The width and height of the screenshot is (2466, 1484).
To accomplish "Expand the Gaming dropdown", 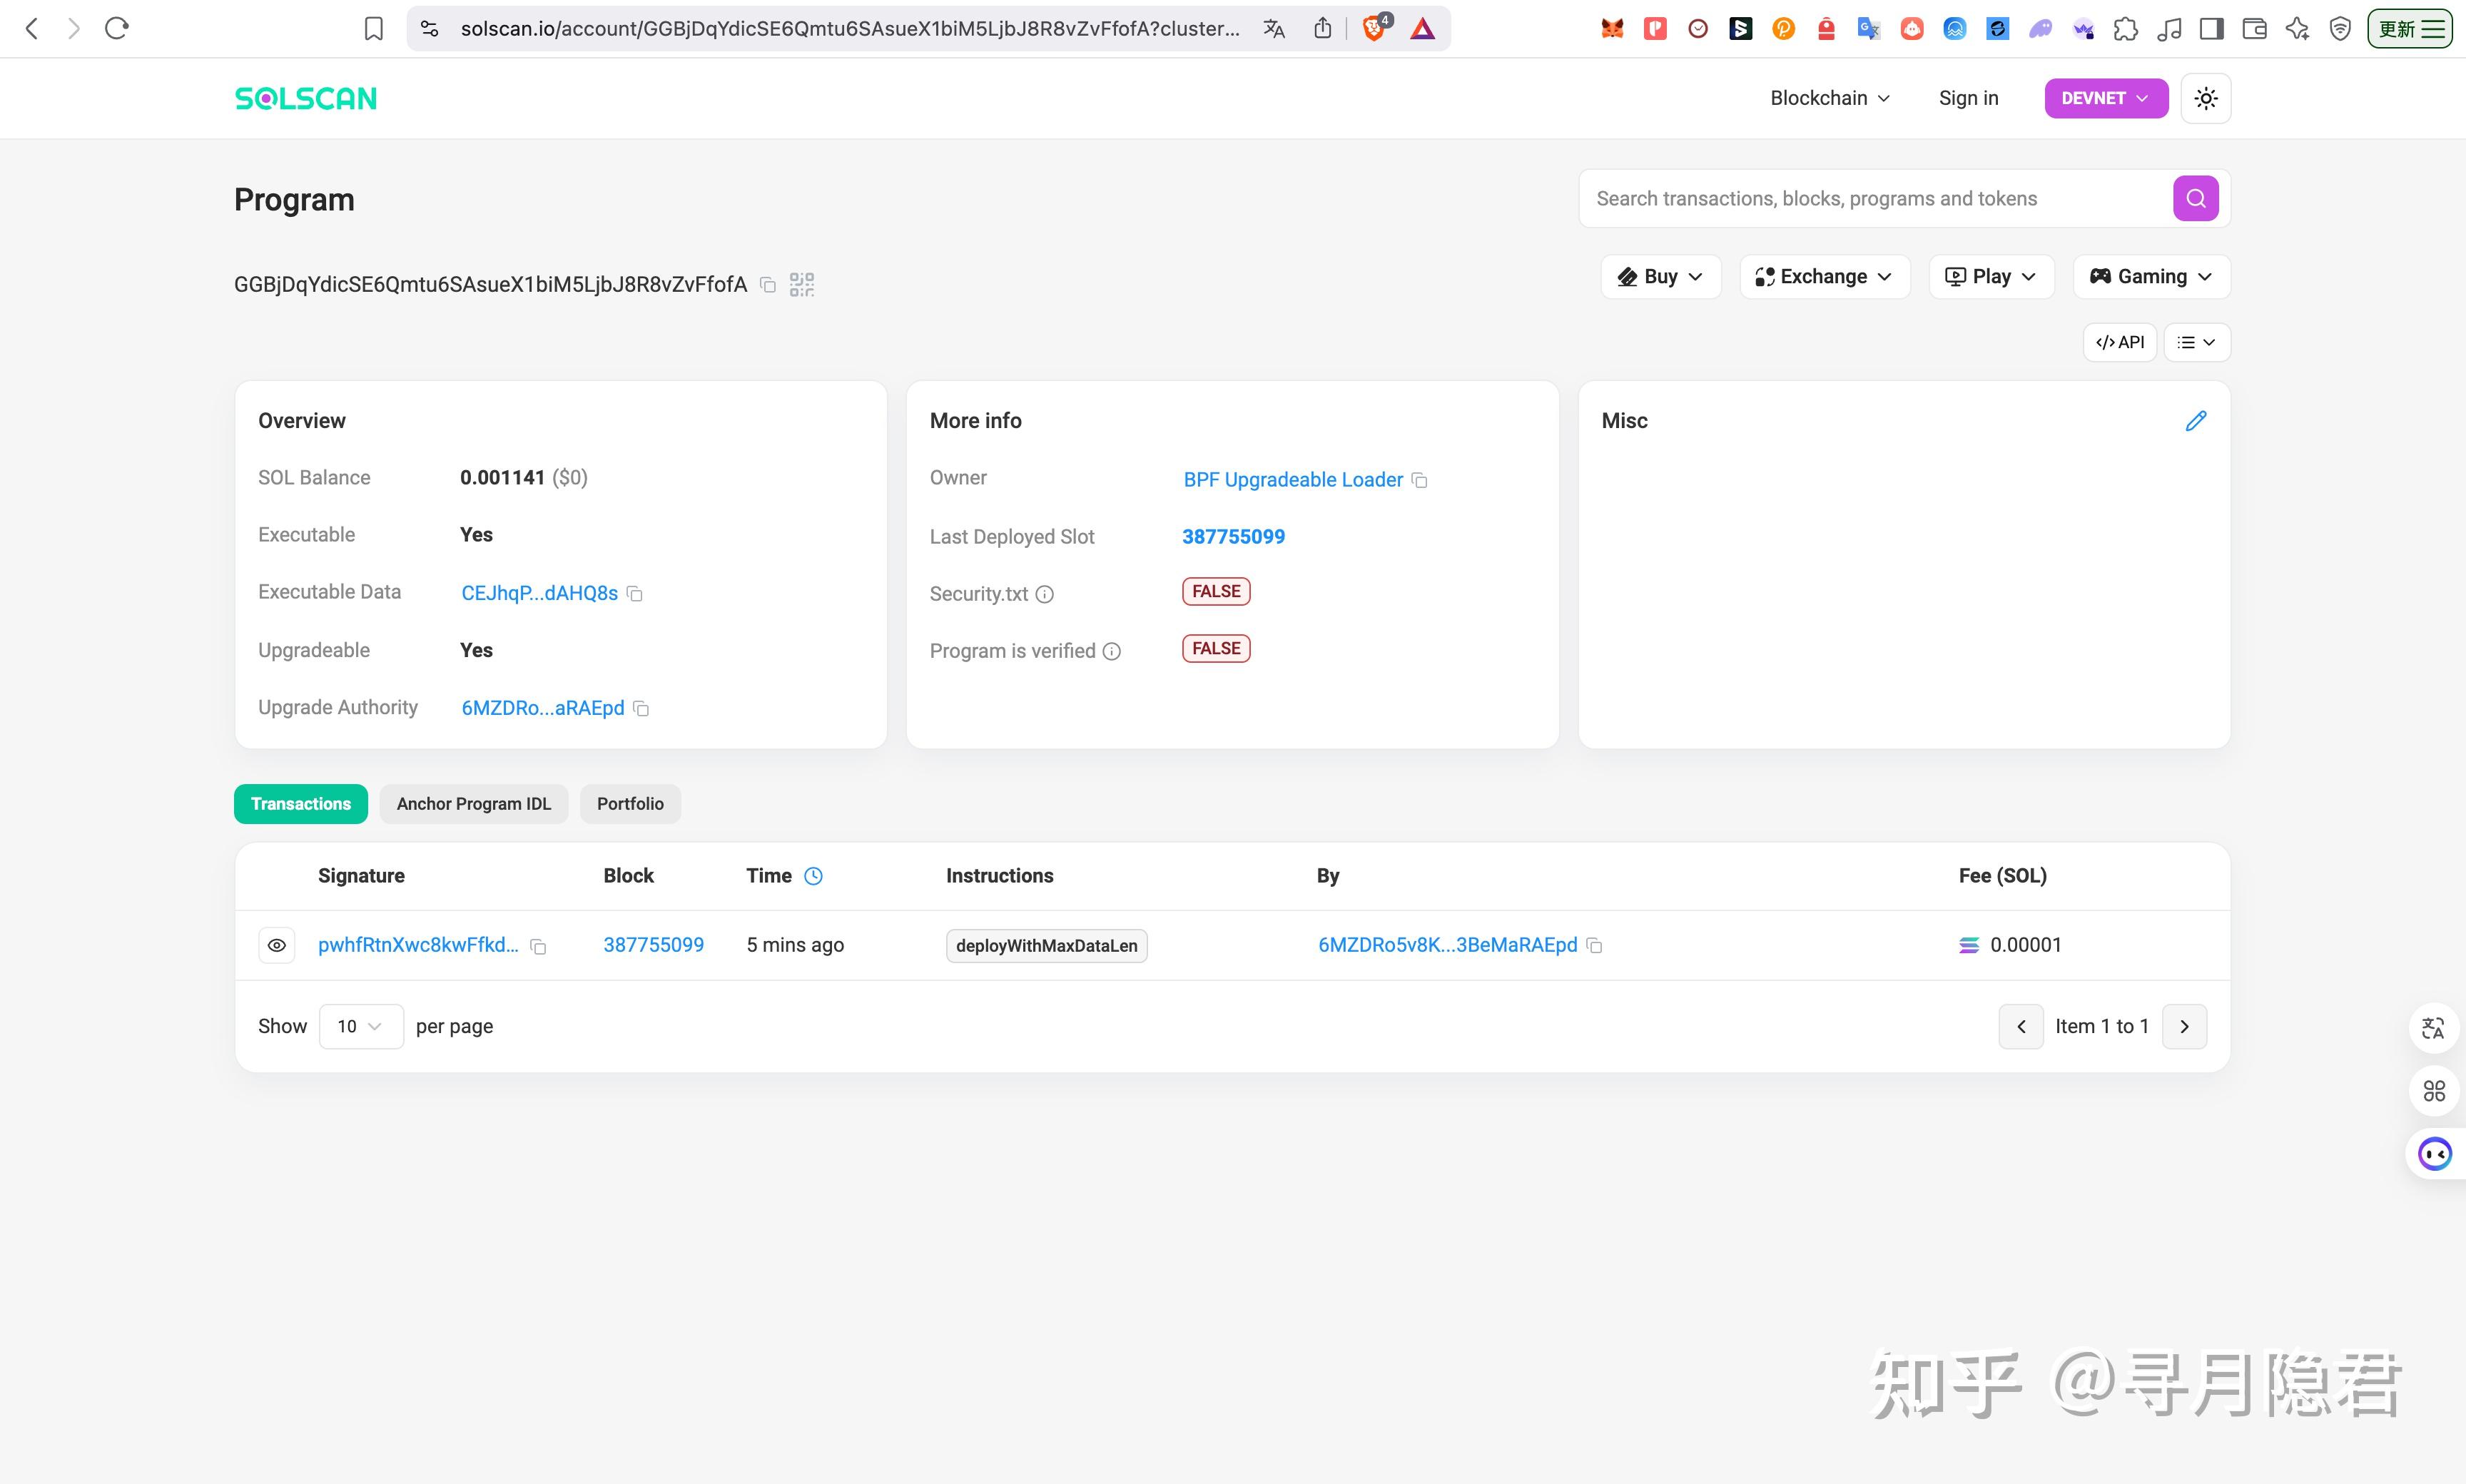I will point(2151,277).
